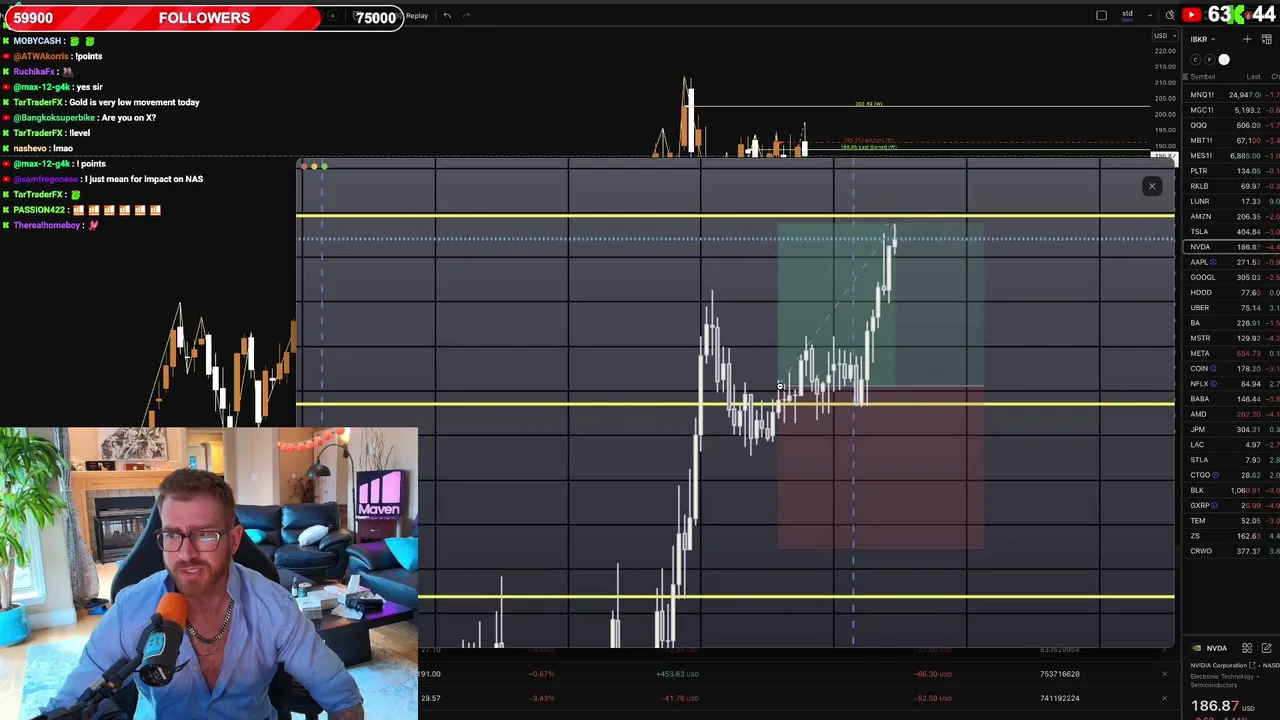Click the layout square icon in the top toolbar
The height and width of the screenshot is (720, 1280).
coord(1101,15)
